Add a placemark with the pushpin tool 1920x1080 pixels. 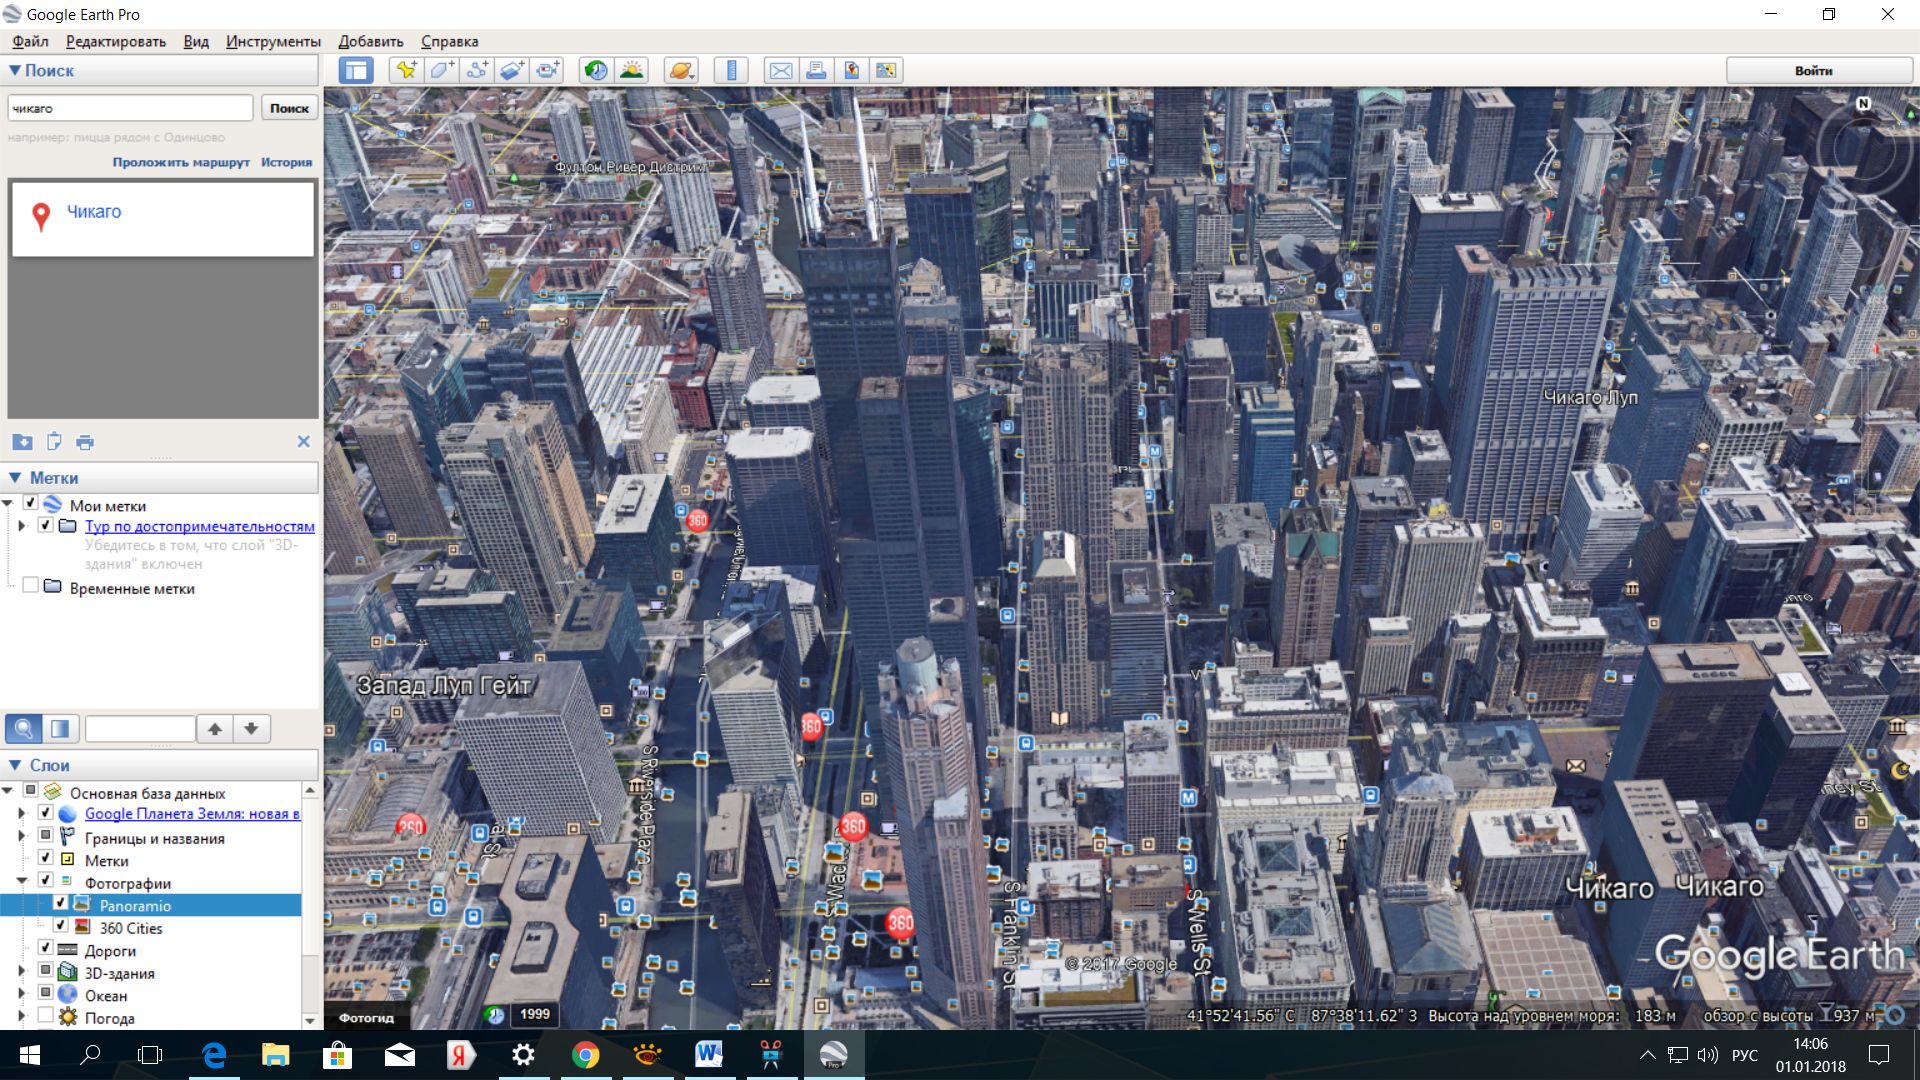click(x=406, y=70)
